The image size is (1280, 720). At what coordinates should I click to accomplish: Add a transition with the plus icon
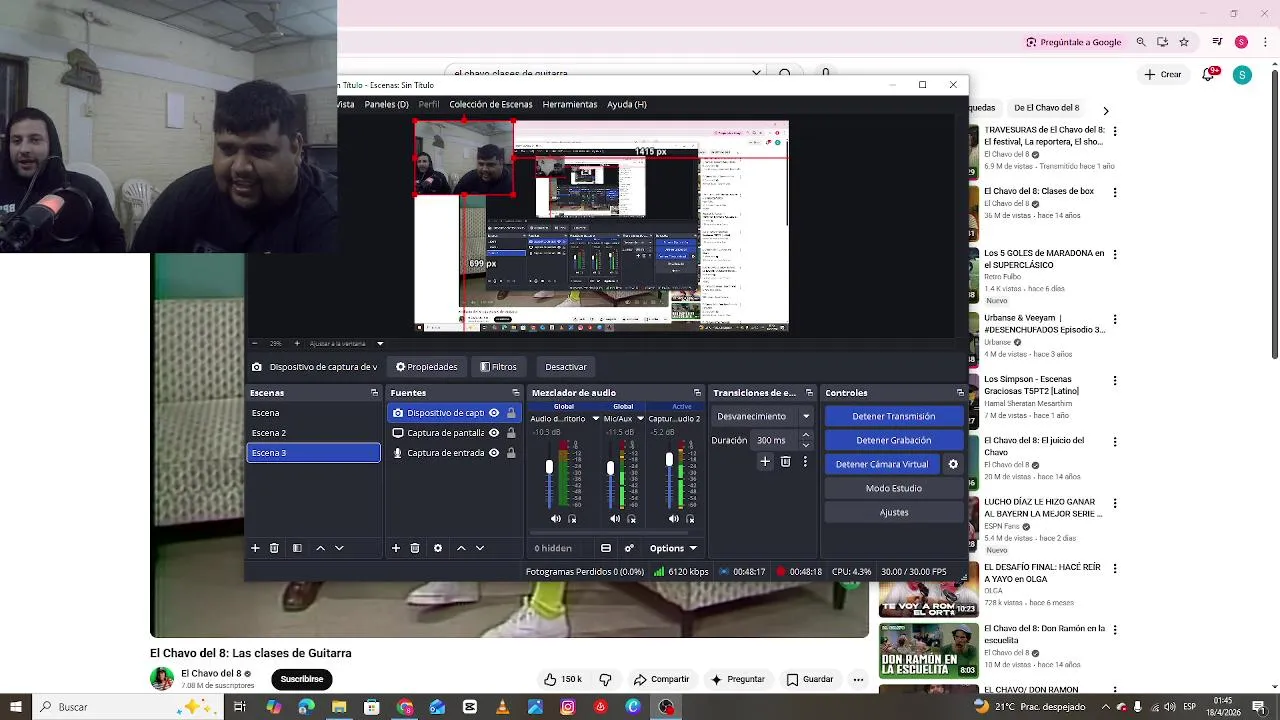pyautogui.click(x=765, y=462)
